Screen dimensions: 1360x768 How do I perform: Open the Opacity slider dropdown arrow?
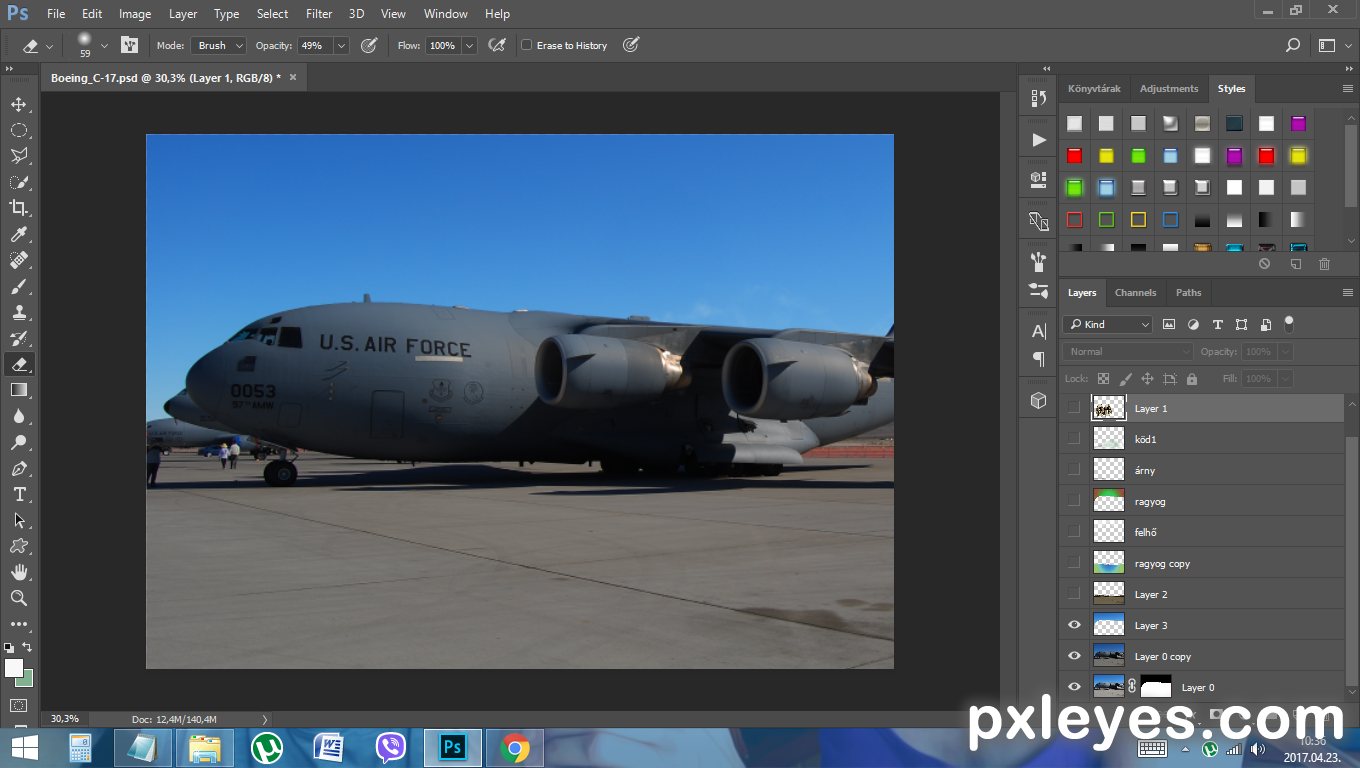pyautogui.click(x=341, y=45)
